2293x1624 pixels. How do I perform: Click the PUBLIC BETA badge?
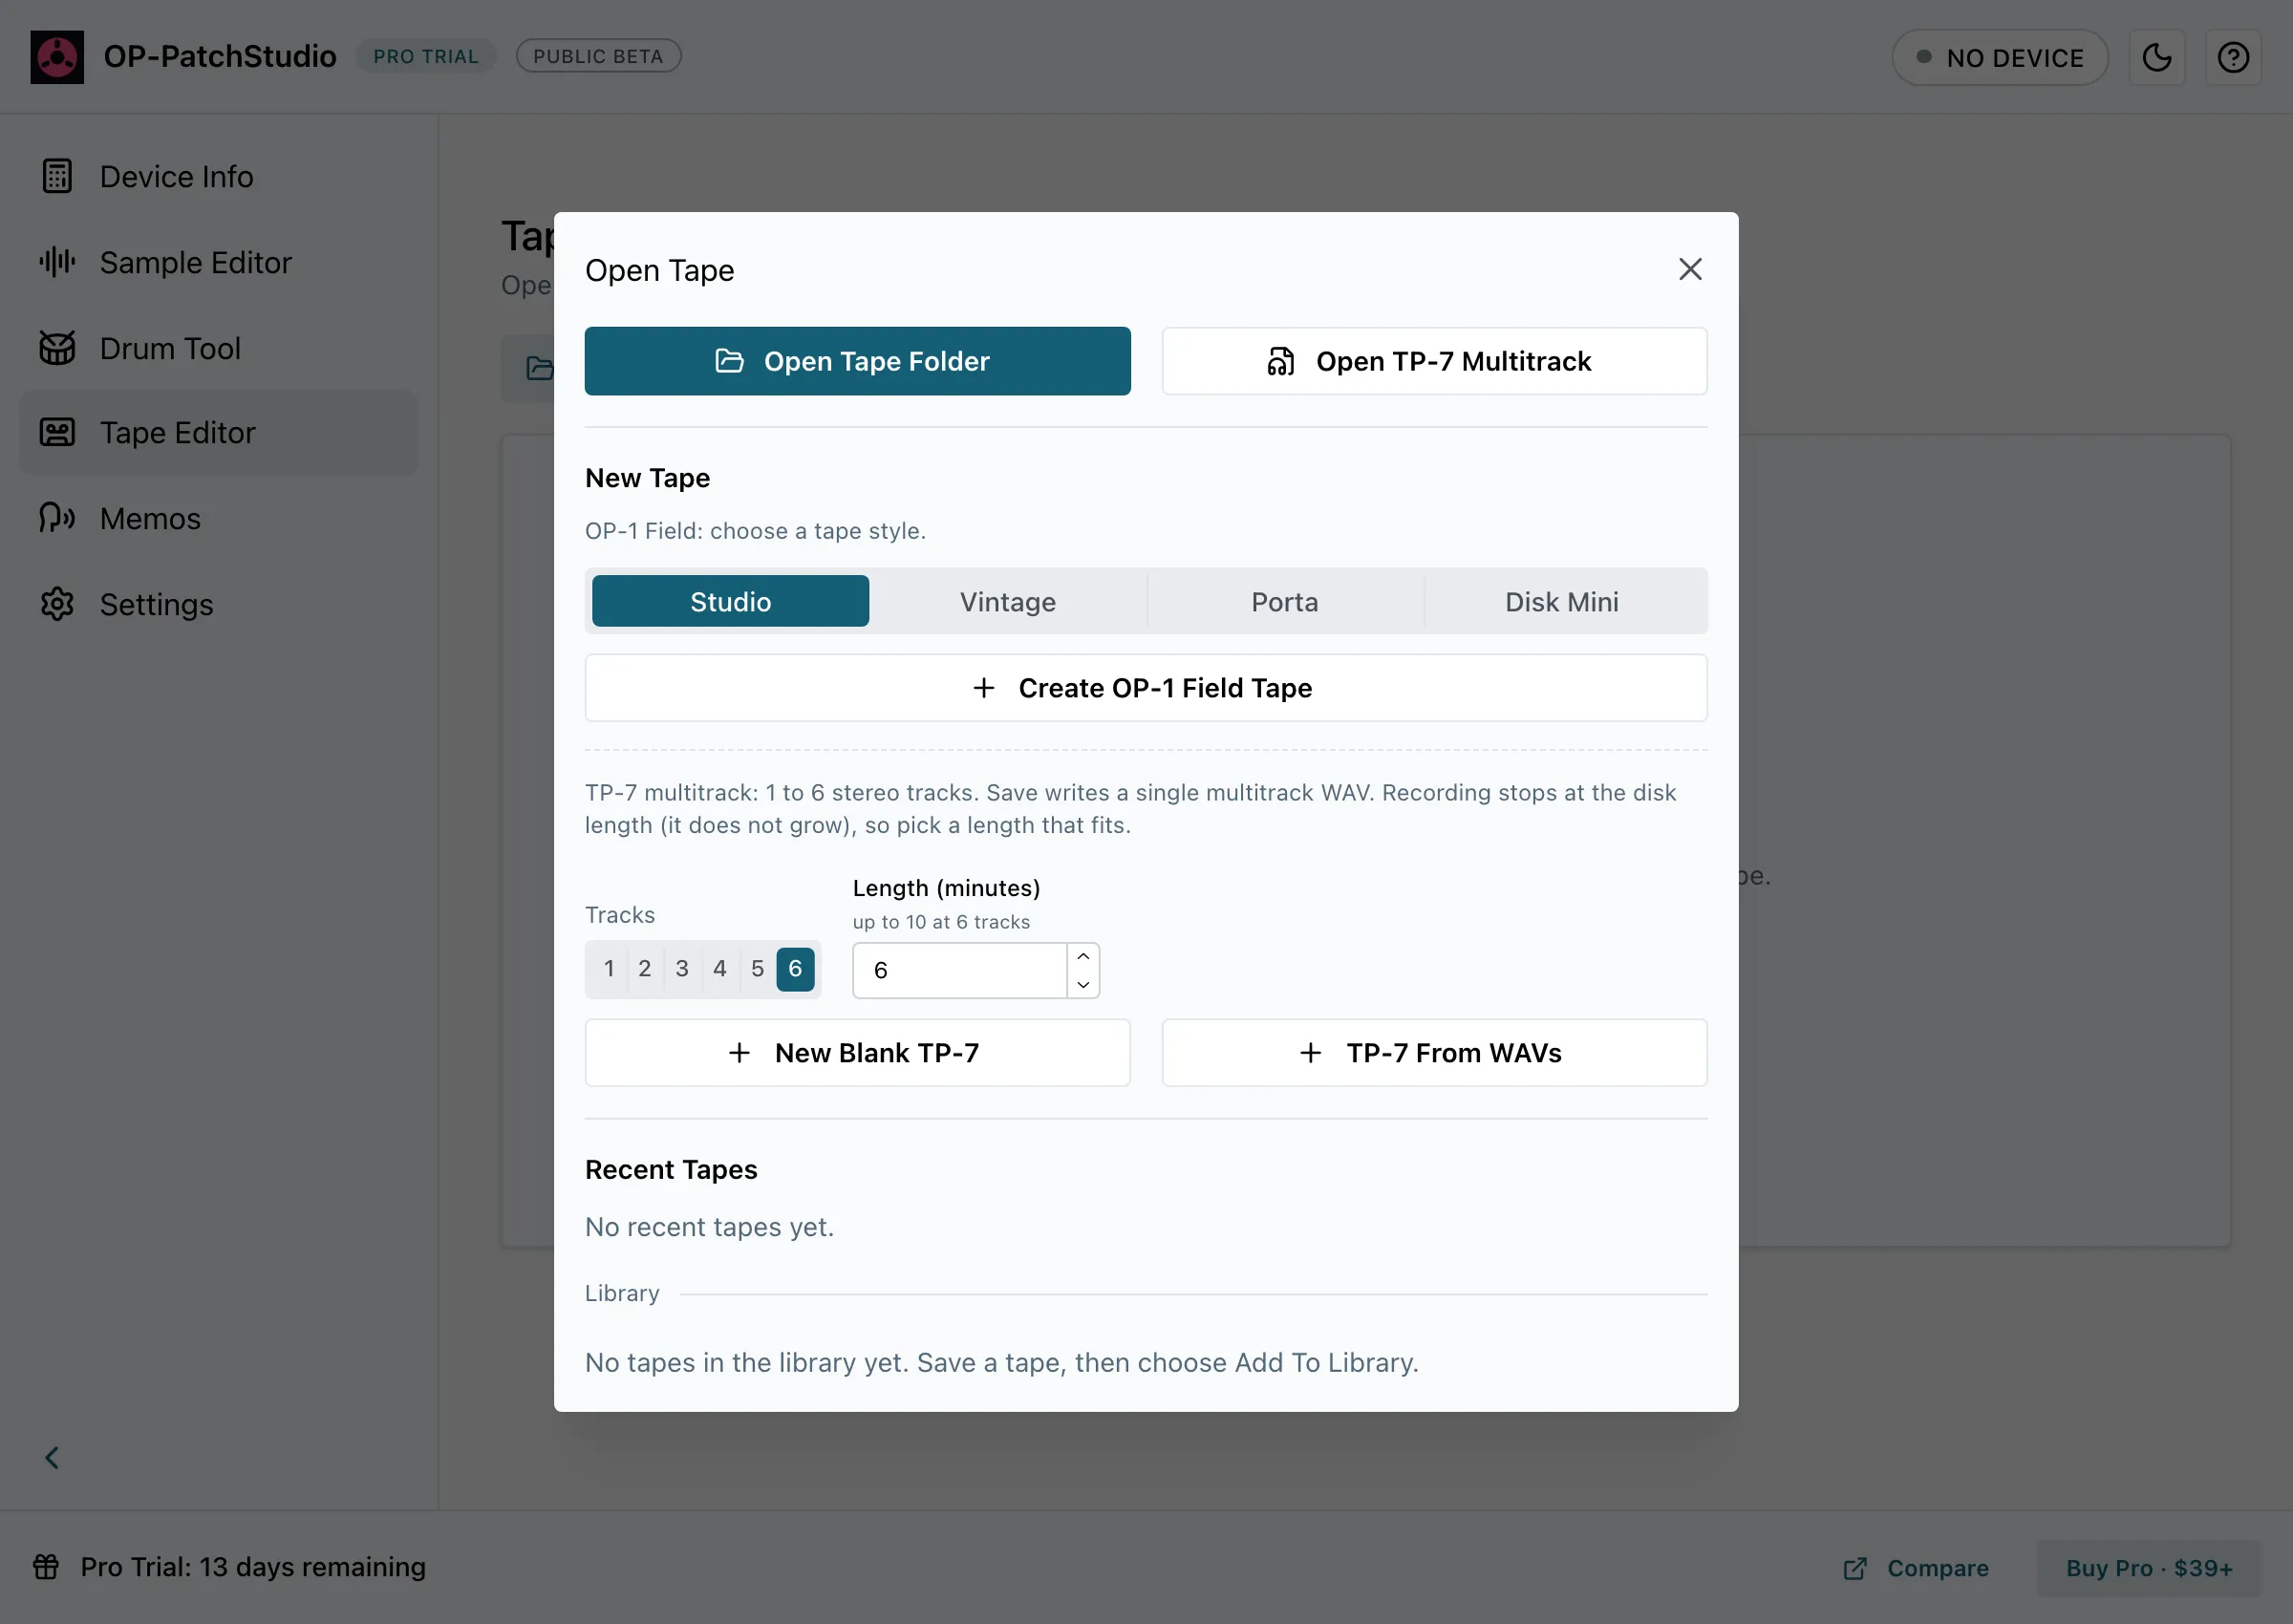598,56
